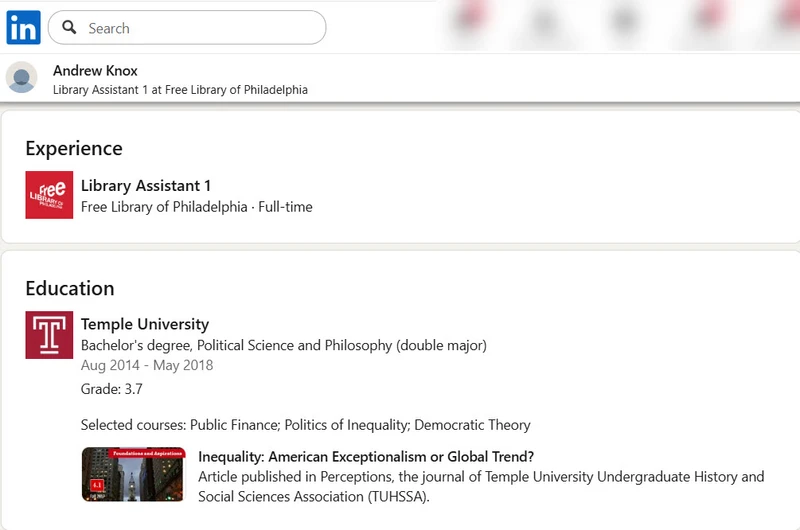Screen dimensions: 800x530
Task: Click the magnifier icon in search bar
Action: (69, 28)
